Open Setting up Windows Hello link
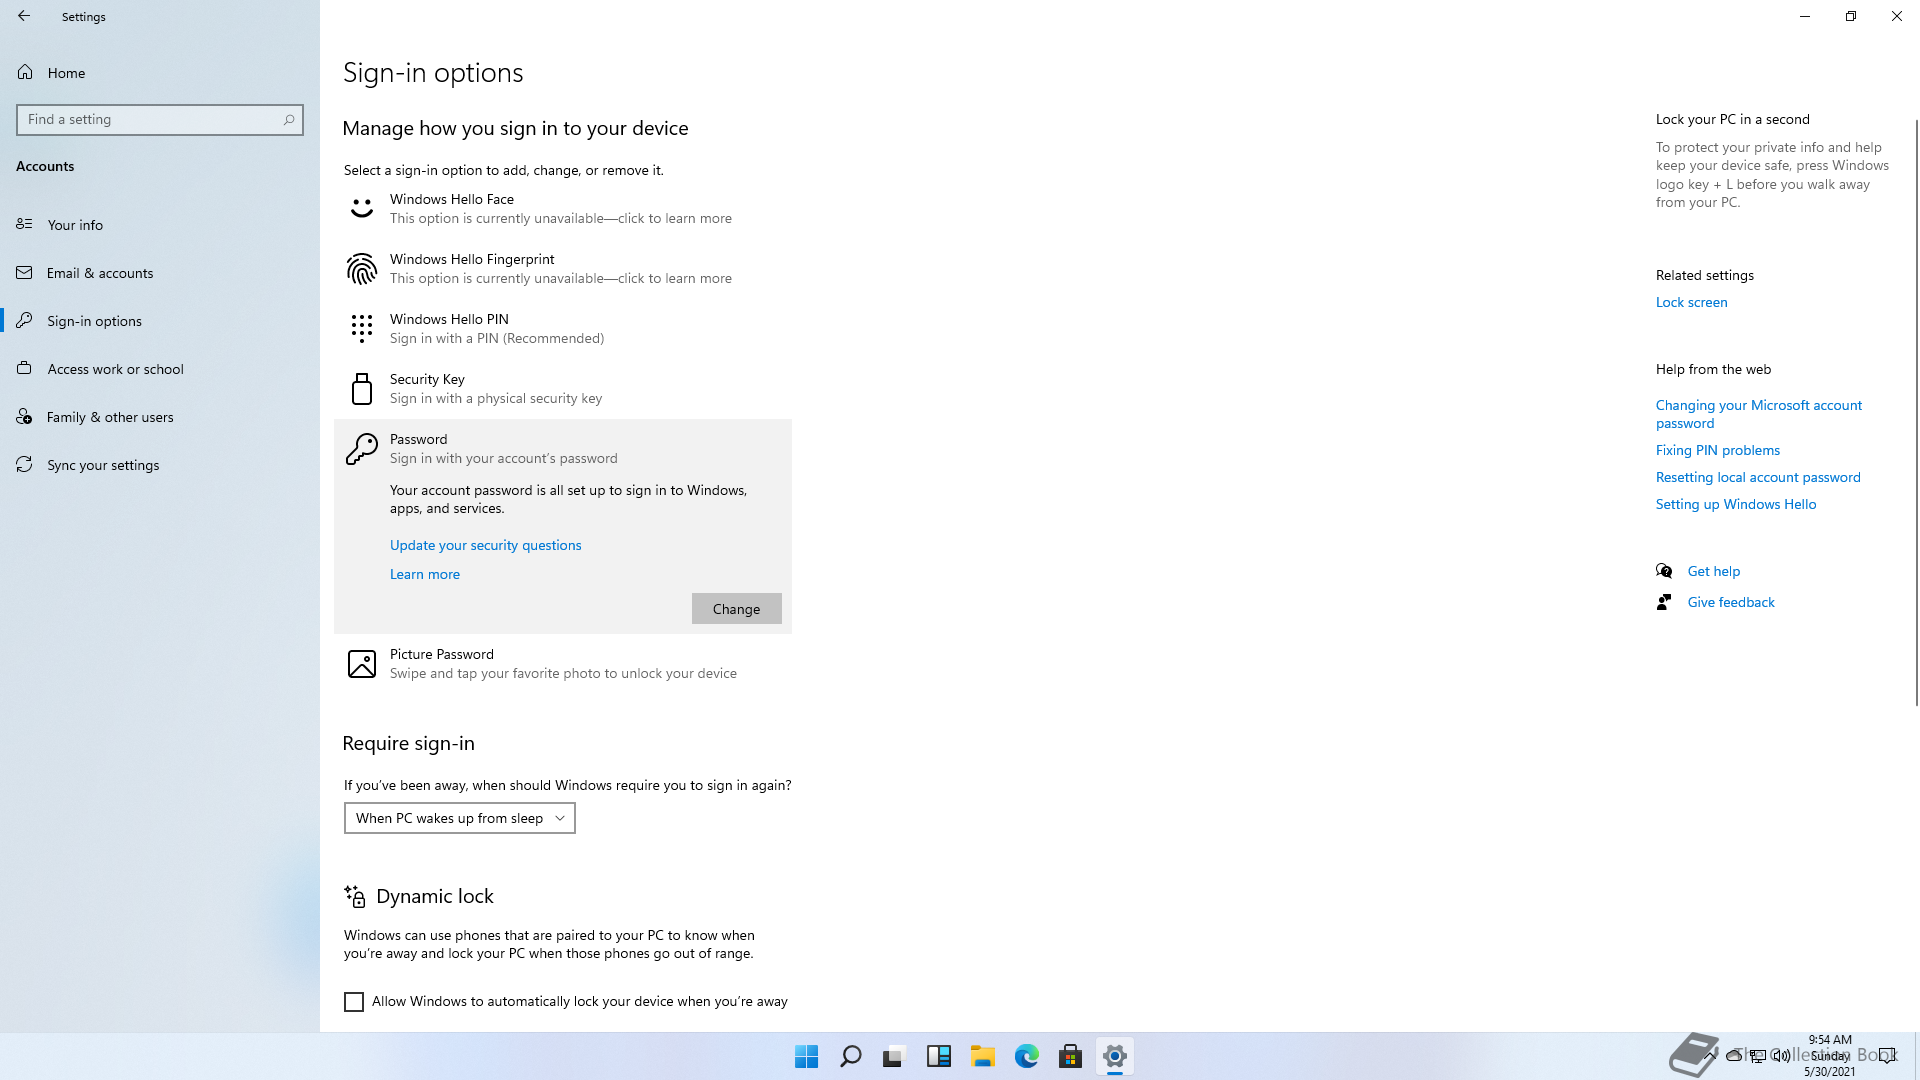The width and height of the screenshot is (1920, 1080). click(x=1735, y=504)
